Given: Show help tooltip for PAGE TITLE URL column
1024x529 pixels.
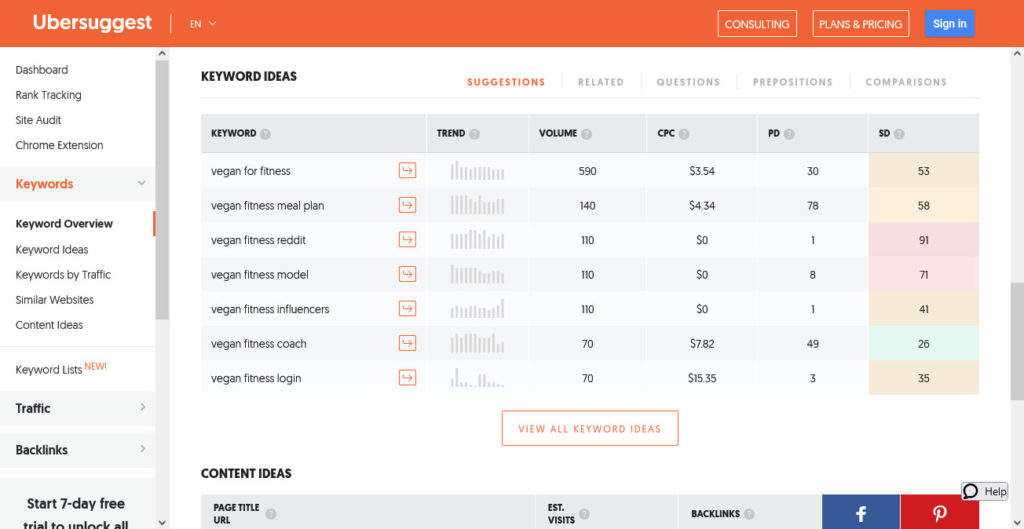Looking at the screenshot, I should (x=270, y=514).
